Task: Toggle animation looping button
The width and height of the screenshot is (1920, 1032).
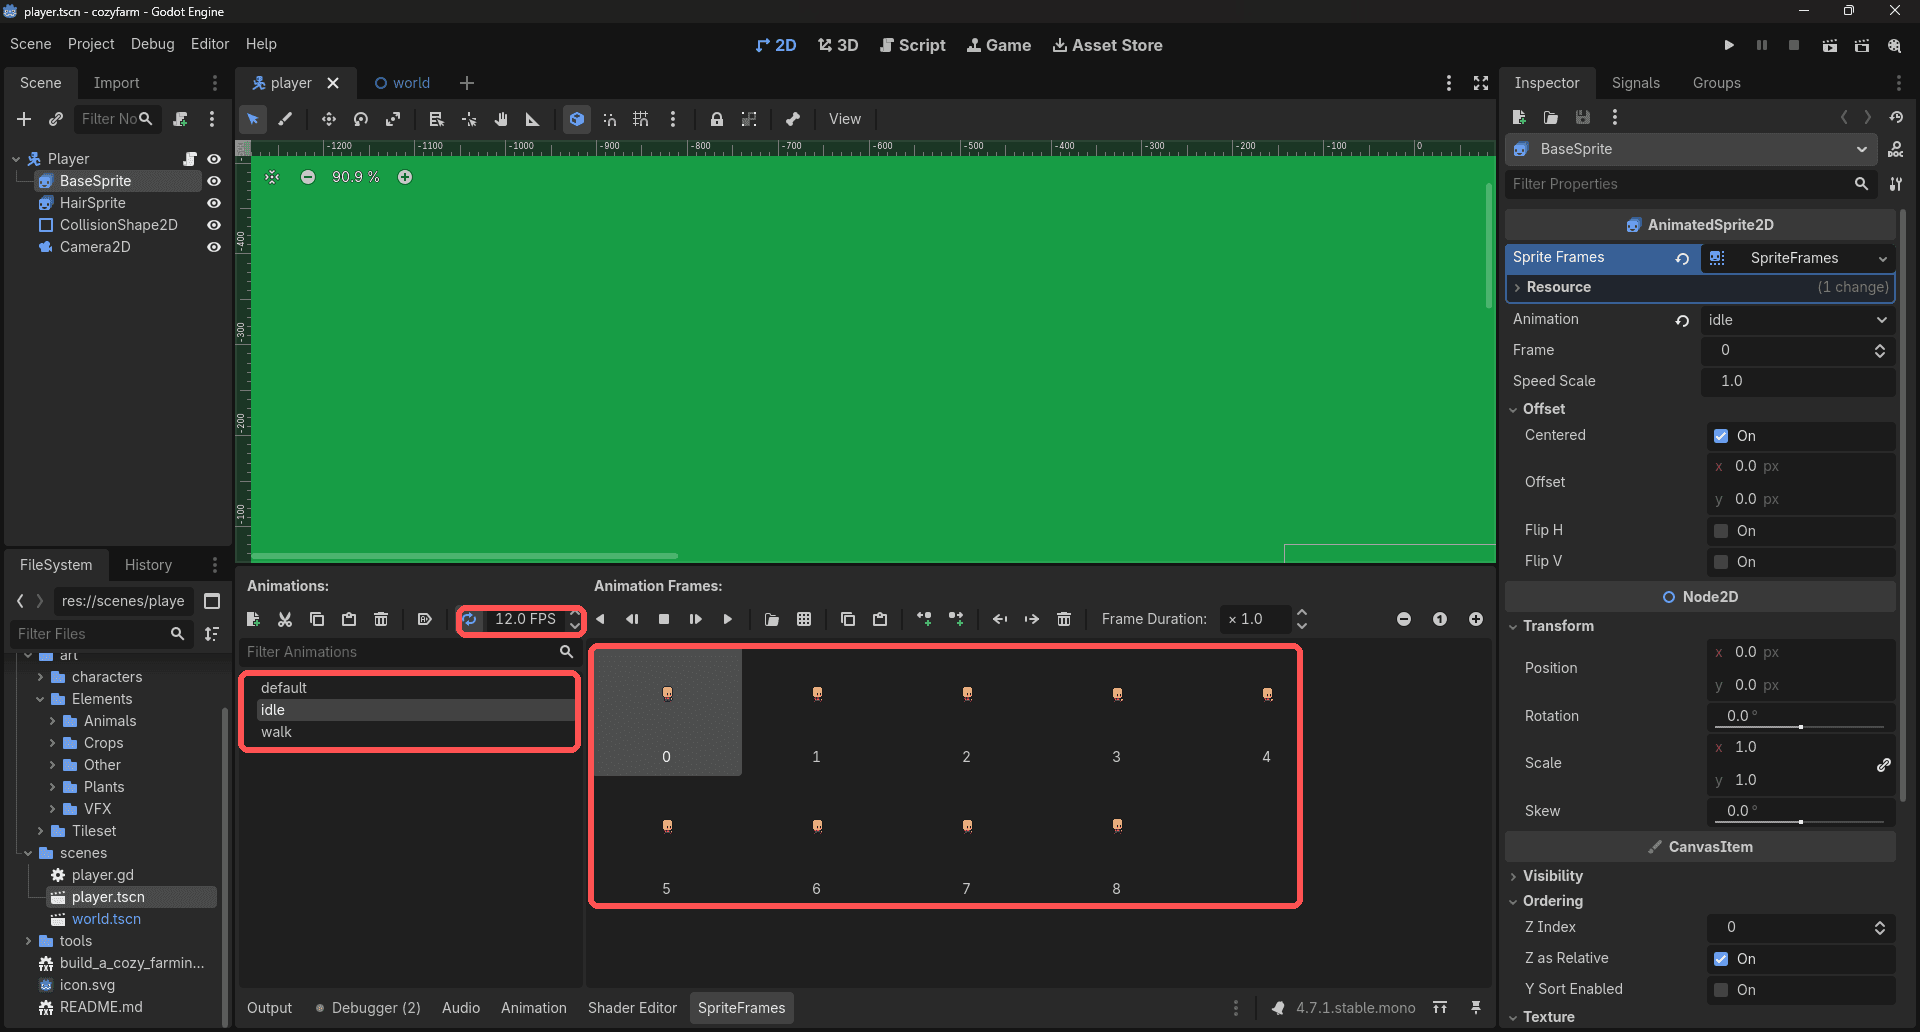Action: [x=469, y=619]
